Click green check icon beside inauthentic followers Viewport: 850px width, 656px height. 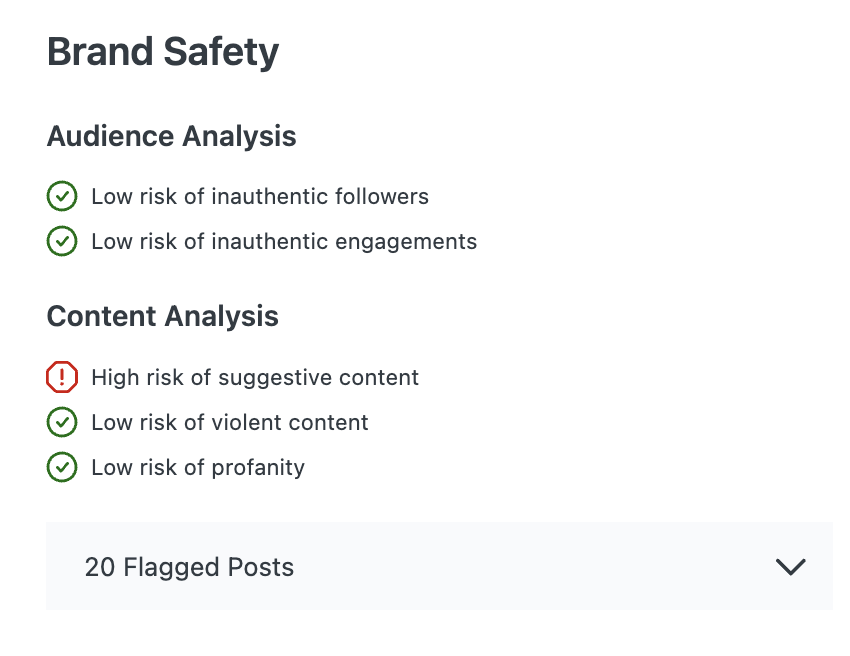click(x=62, y=197)
